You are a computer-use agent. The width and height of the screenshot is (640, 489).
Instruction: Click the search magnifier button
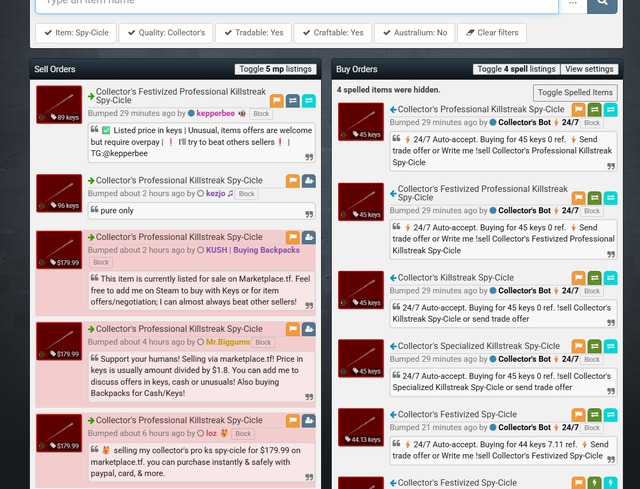602,4
